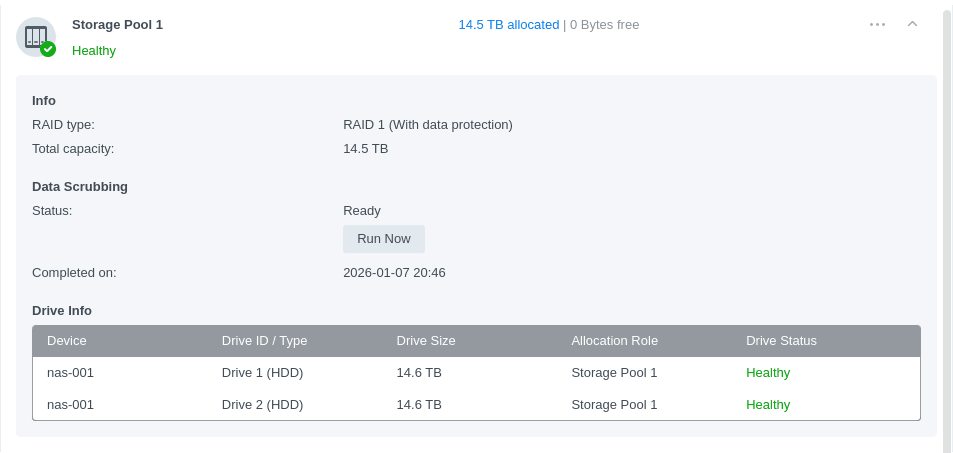The height and width of the screenshot is (453, 953).
Task: Click the Drive ID / Type column header
Action: [x=264, y=341]
